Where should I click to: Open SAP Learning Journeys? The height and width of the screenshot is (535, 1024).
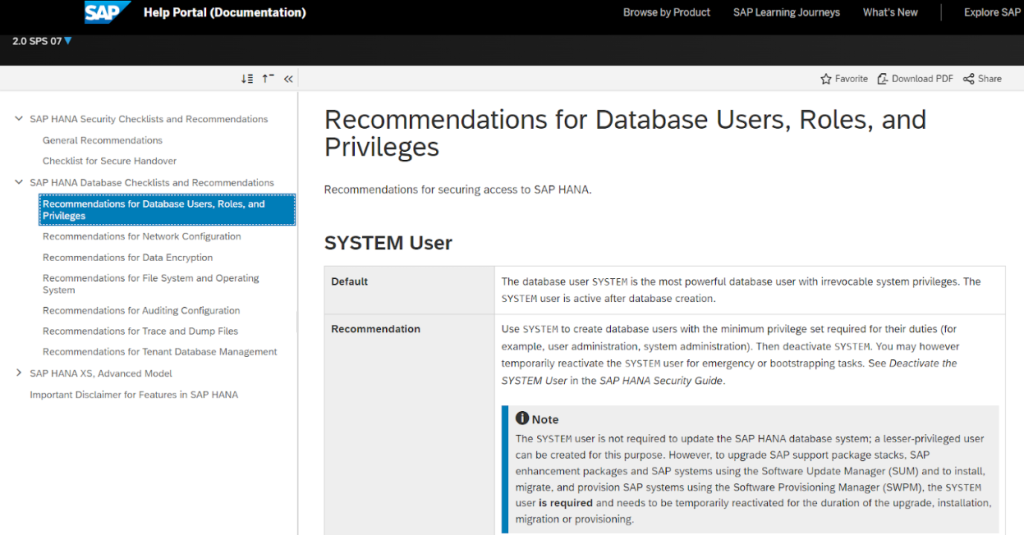[786, 12]
